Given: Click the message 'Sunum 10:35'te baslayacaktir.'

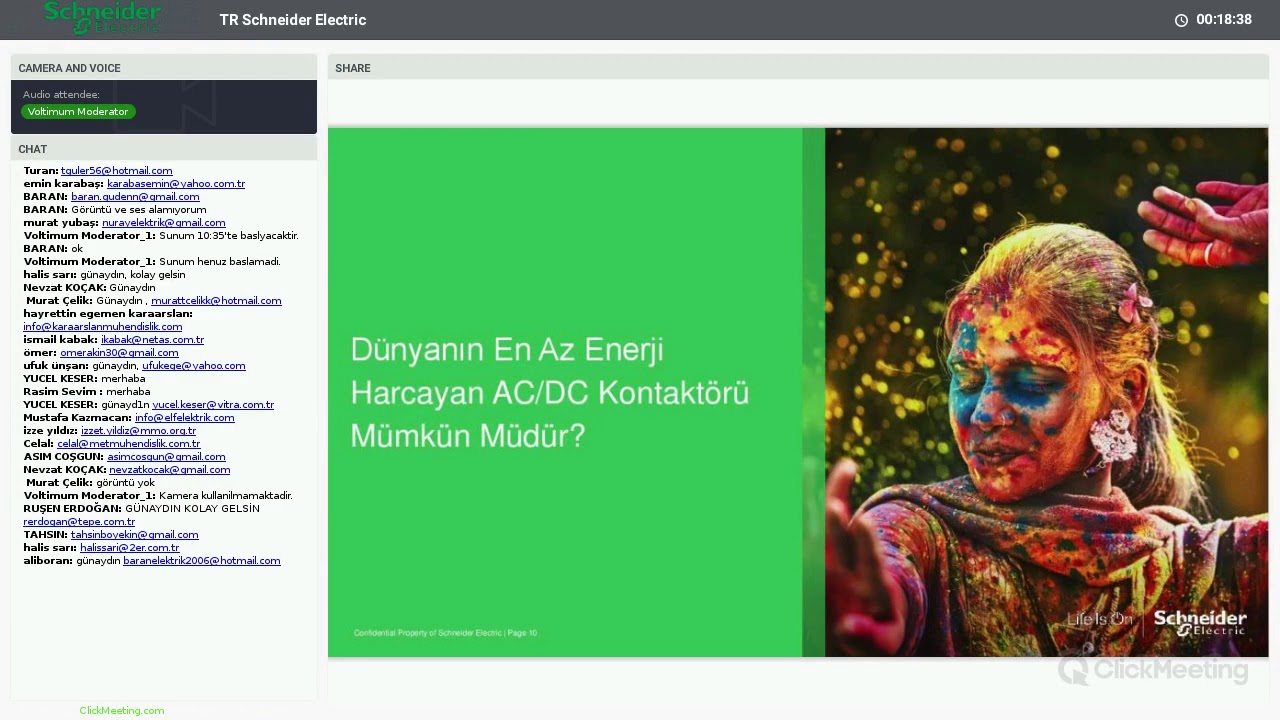Looking at the screenshot, I should [229, 236].
